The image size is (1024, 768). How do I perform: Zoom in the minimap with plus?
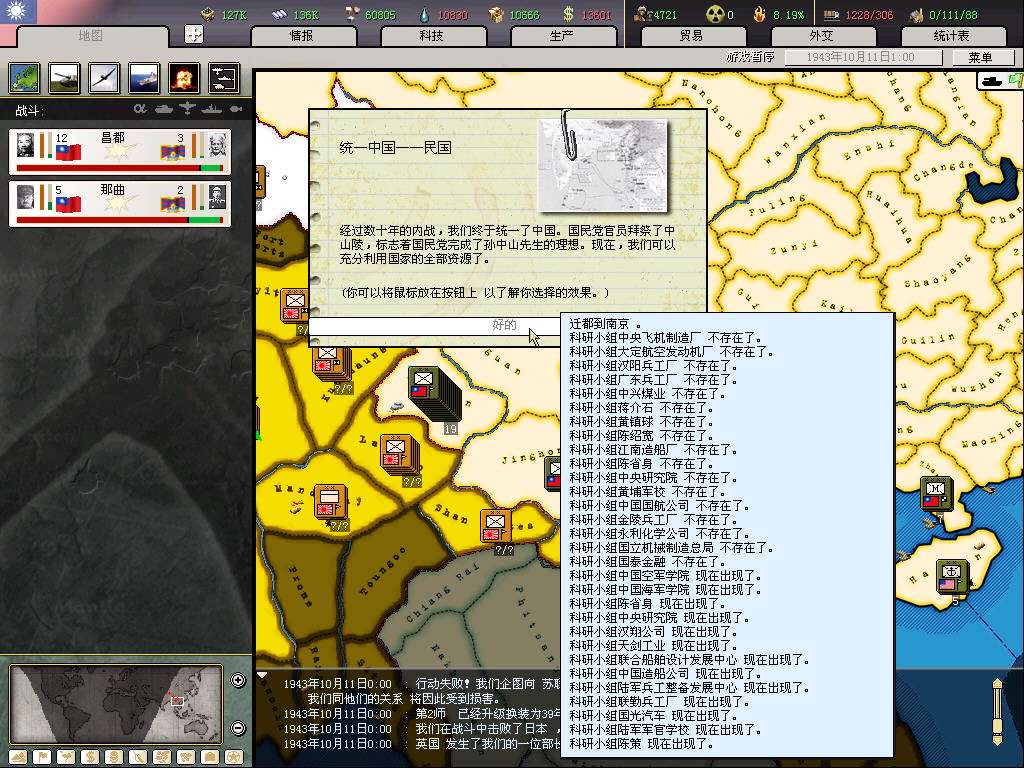238,680
